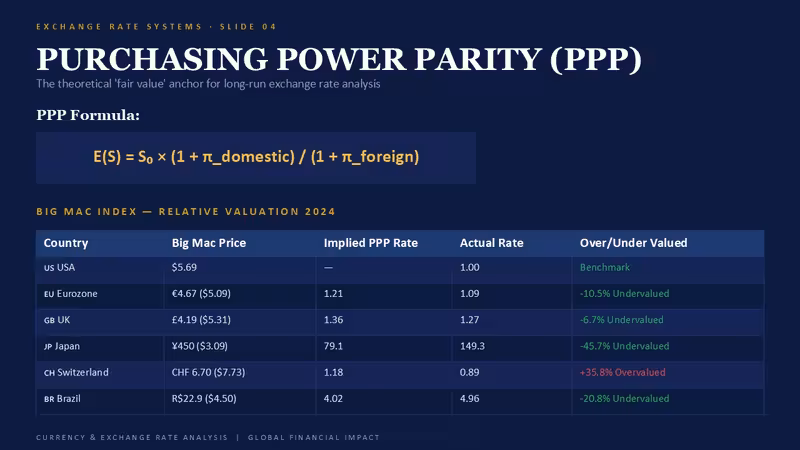This screenshot has height=450, width=800.
Task: Click the 'PURCHASING POWER PARITY (PPP)' title
Action: coord(339,59)
